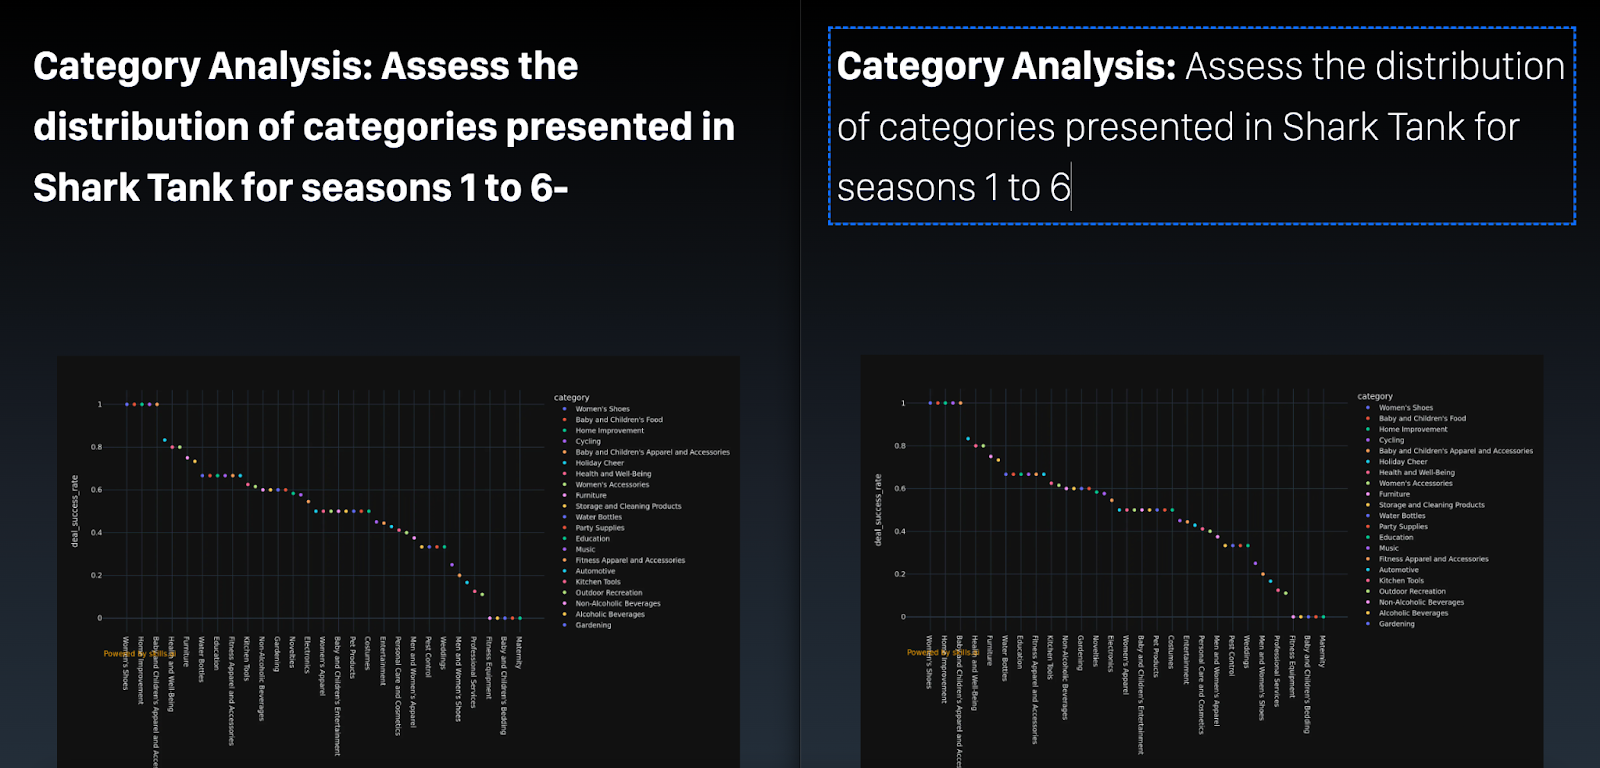Toggle Baby and Children's Food in left legend
1600x768 pixels.
coord(619,420)
